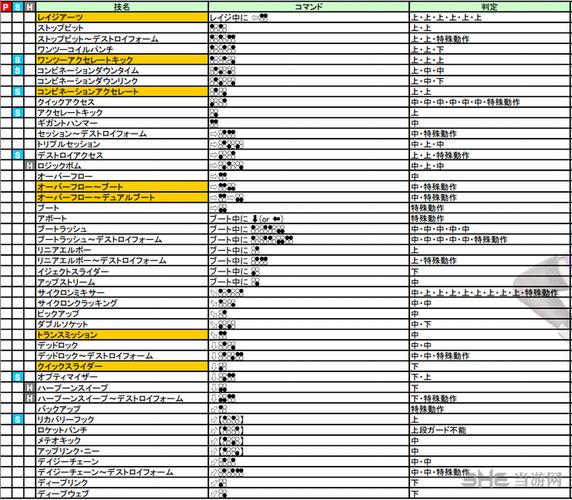Click the S icon beside ワンツーアクセレートキック

click(18, 60)
